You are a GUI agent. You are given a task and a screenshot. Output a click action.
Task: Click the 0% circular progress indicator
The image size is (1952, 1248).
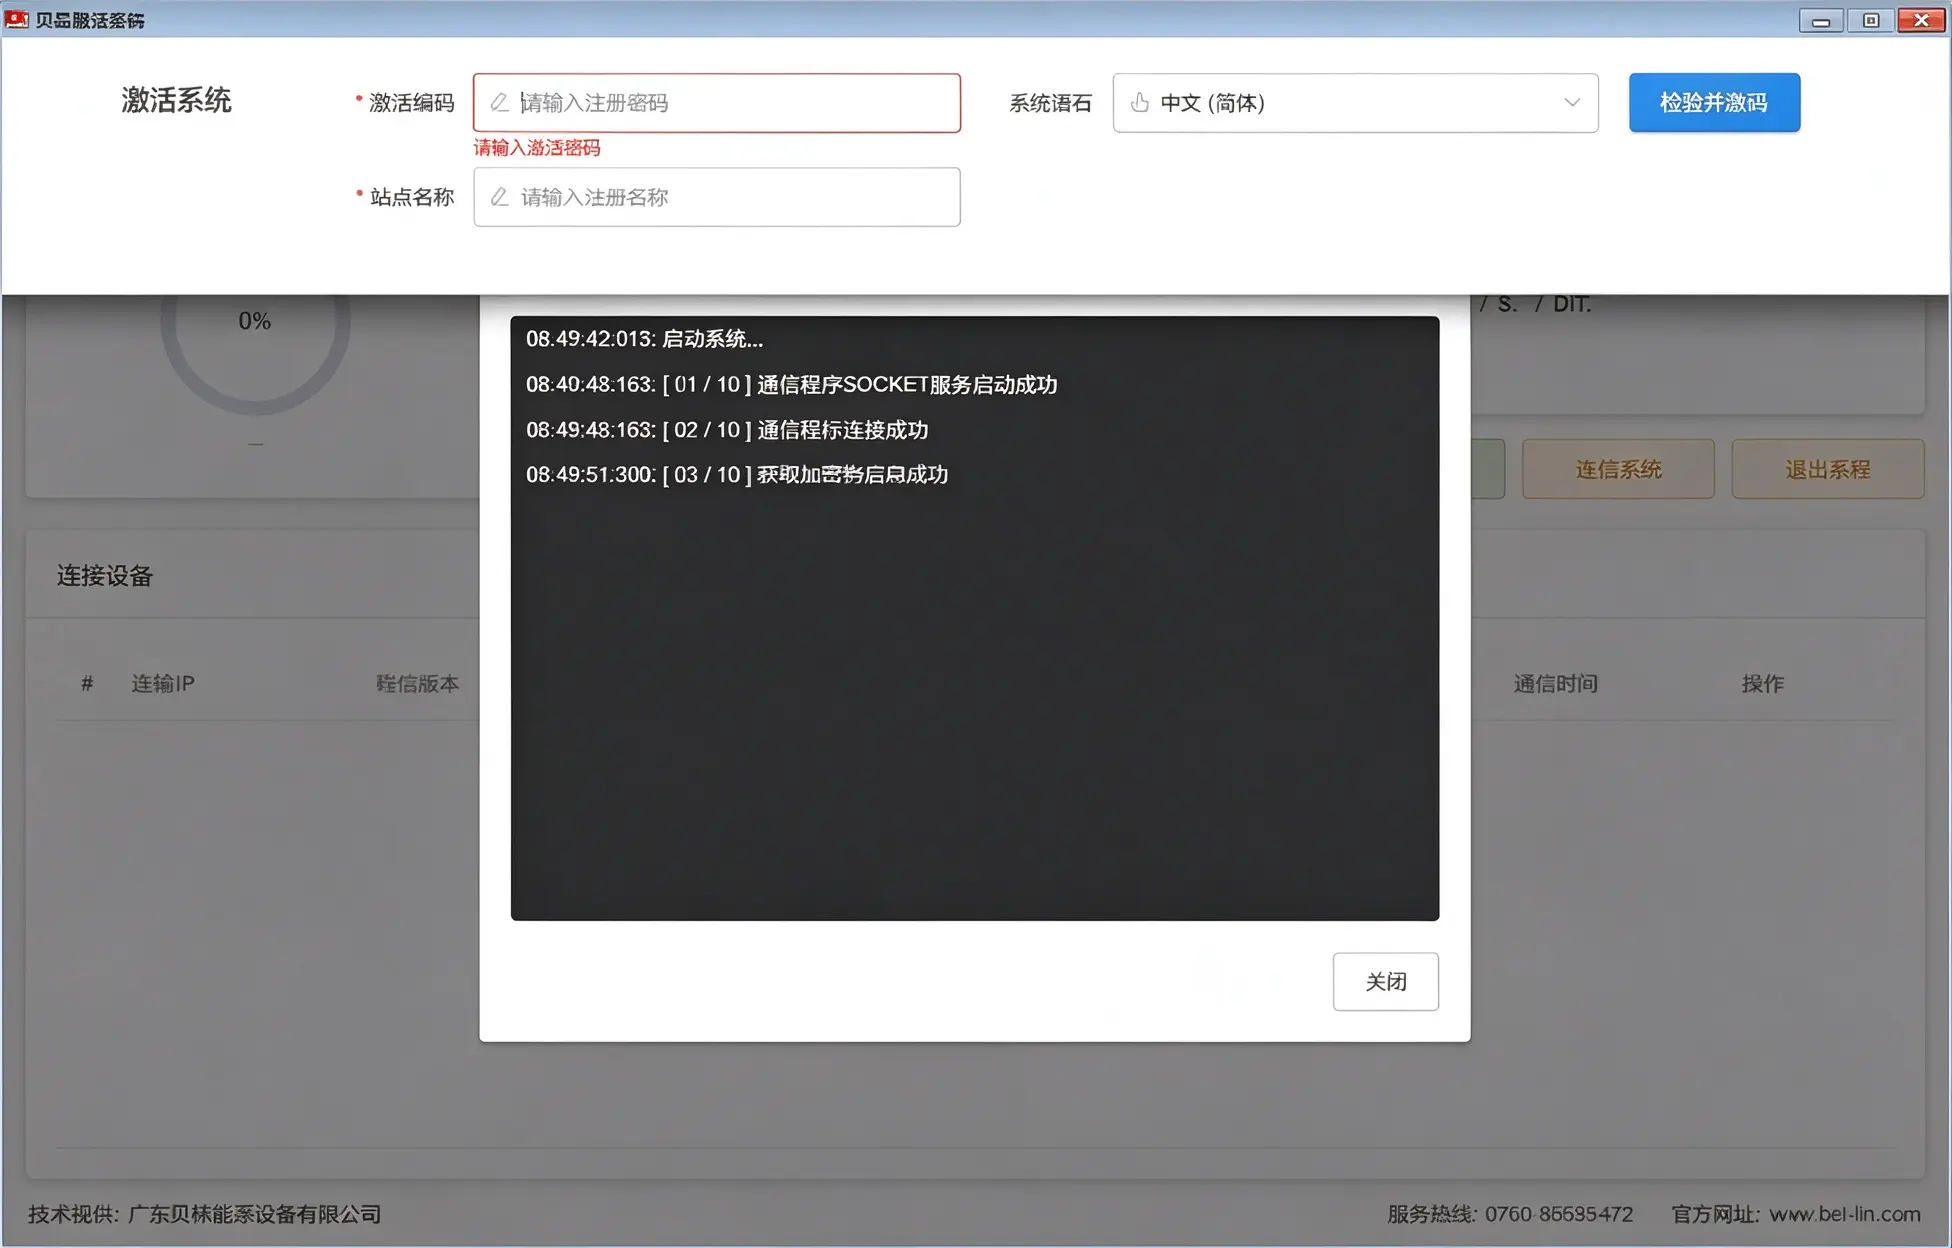(255, 323)
